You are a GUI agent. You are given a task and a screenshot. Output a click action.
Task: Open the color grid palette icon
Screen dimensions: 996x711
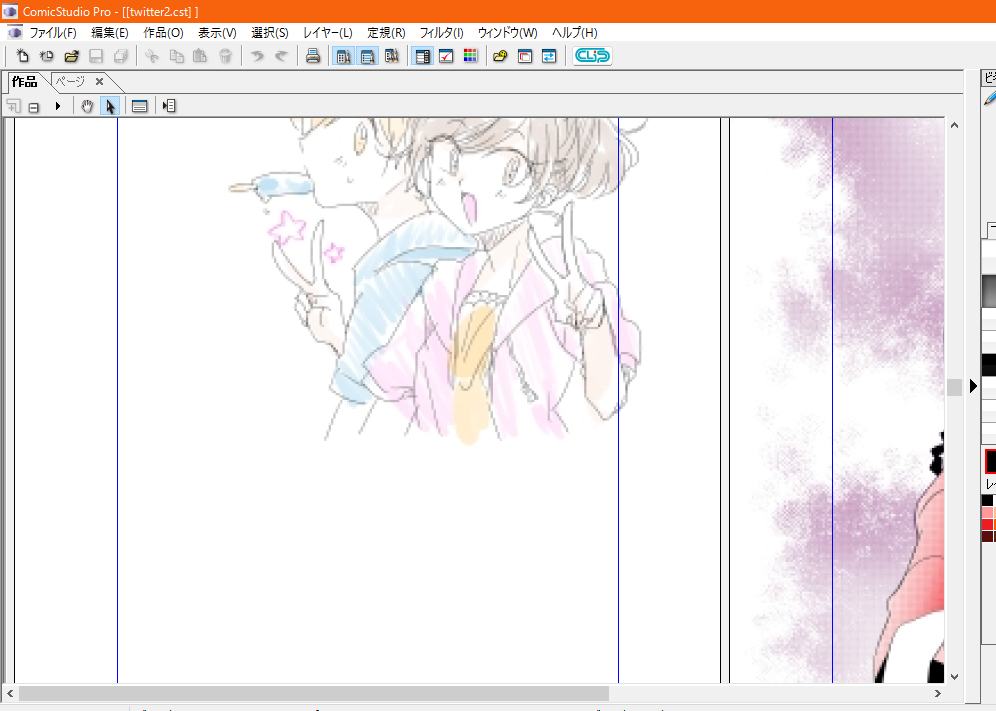click(x=470, y=56)
